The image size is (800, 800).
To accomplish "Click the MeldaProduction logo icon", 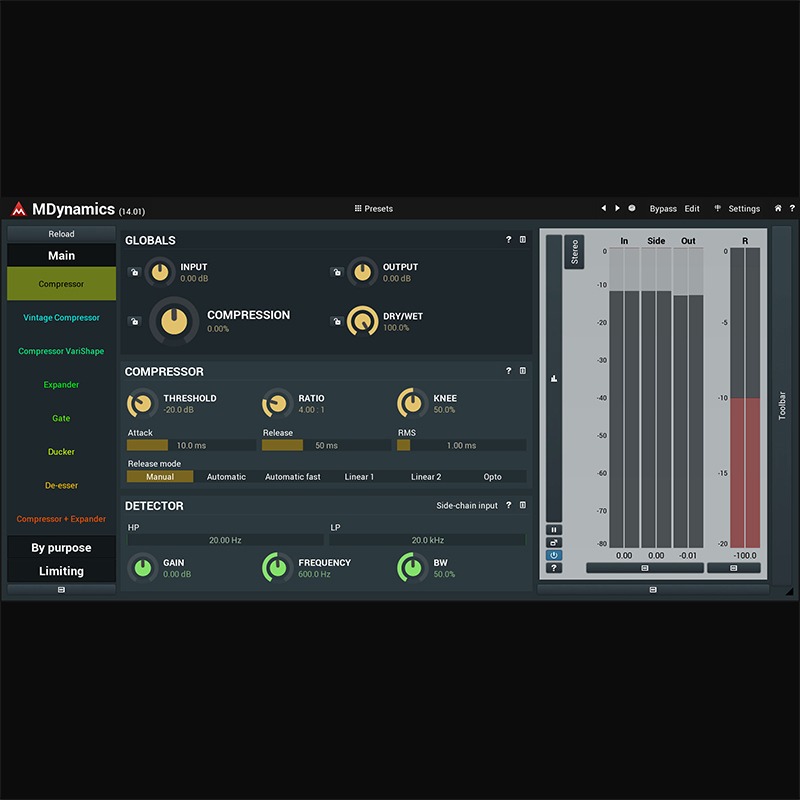I will tap(19, 209).
